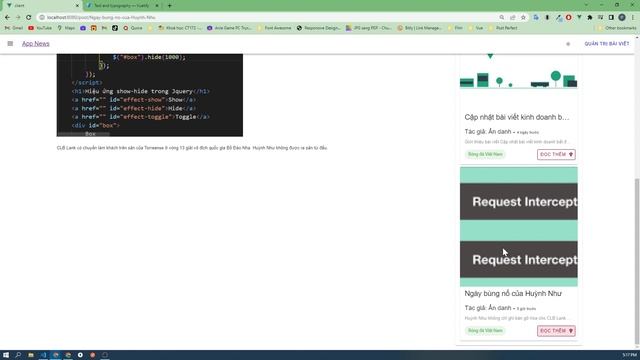Open the translate extension icon
The width and height of the screenshot is (640, 360).
point(536,18)
